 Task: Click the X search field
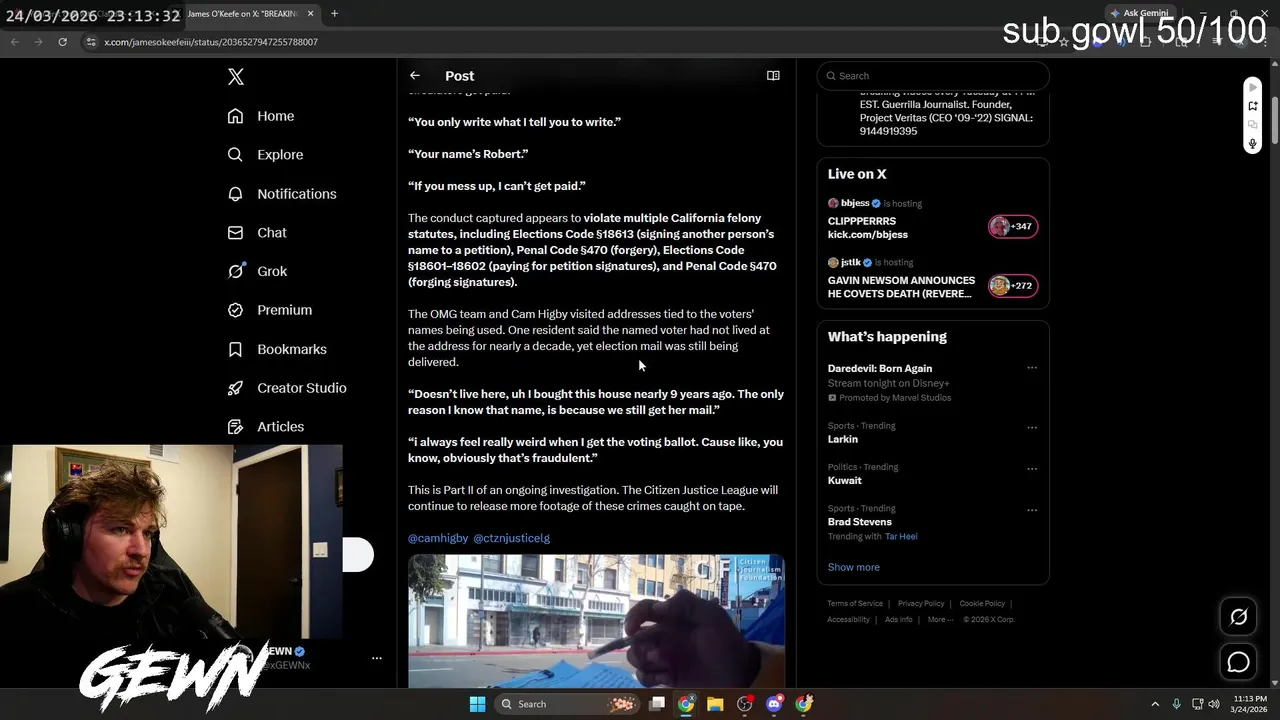(x=933, y=76)
